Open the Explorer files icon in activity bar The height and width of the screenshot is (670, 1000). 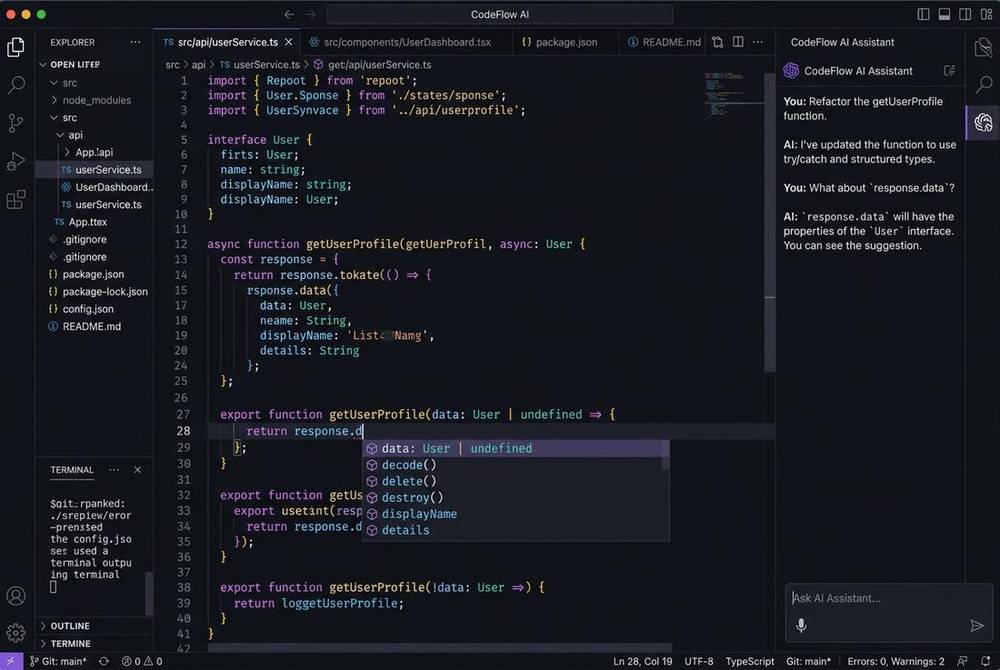(x=16, y=47)
